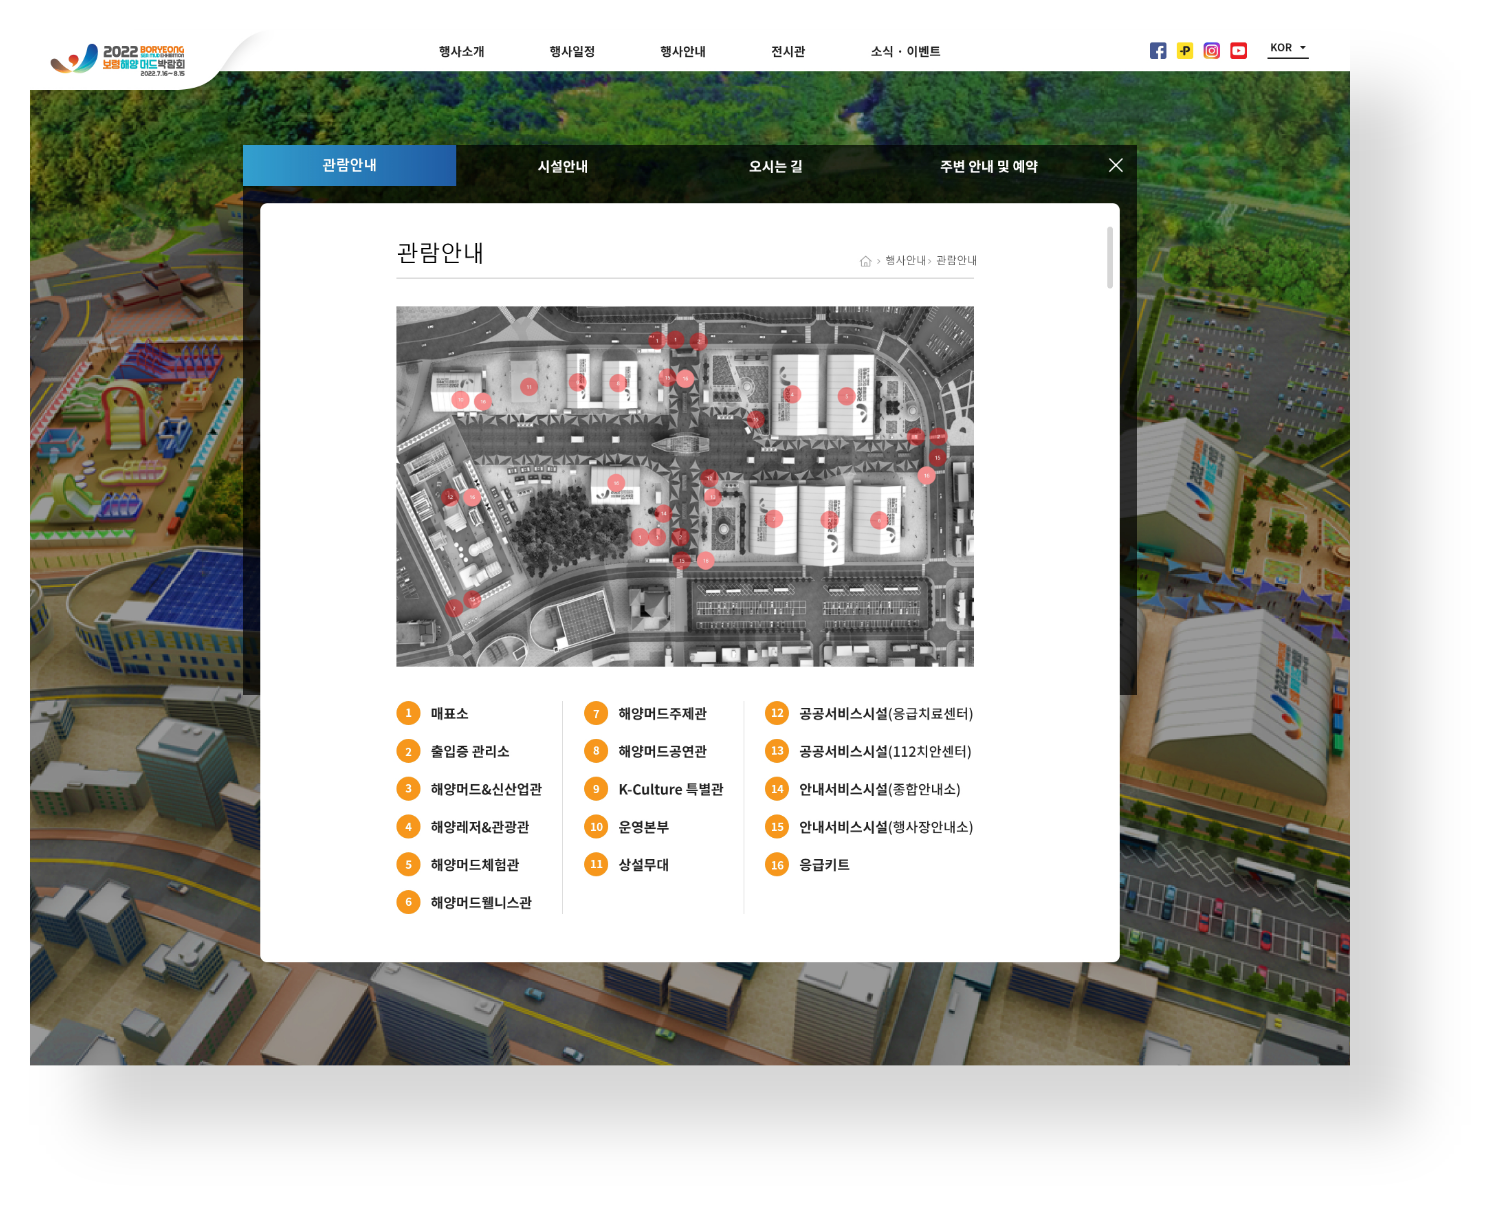Click number 12 badge for 응급치료센터

click(777, 713)
